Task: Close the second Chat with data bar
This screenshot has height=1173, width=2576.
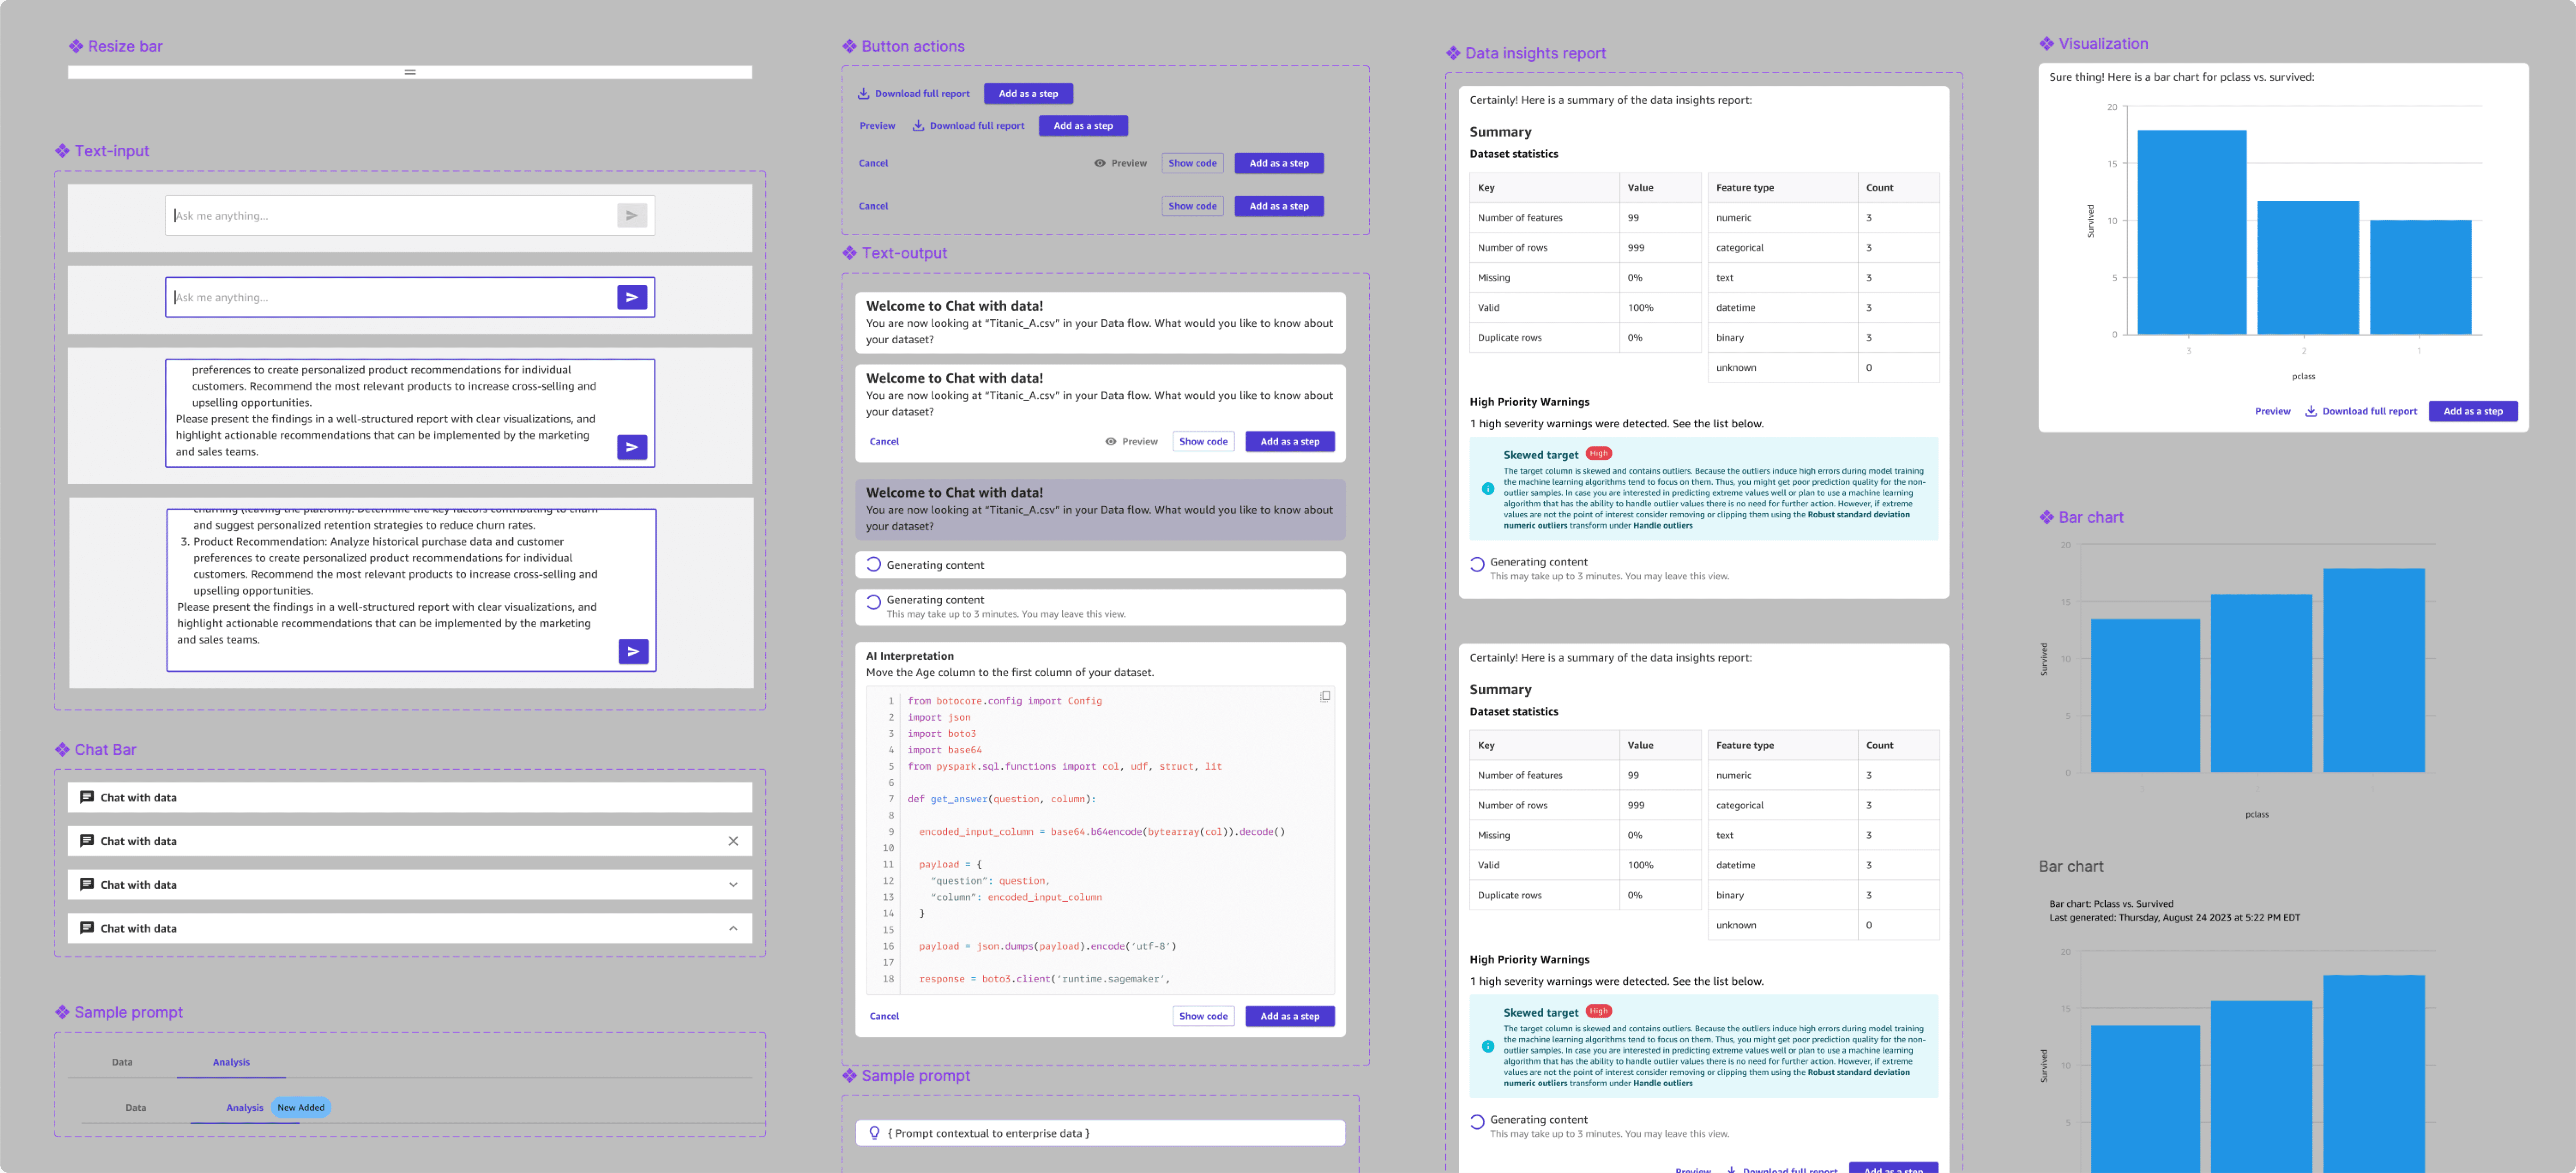Action: click(x=733, y=841)
